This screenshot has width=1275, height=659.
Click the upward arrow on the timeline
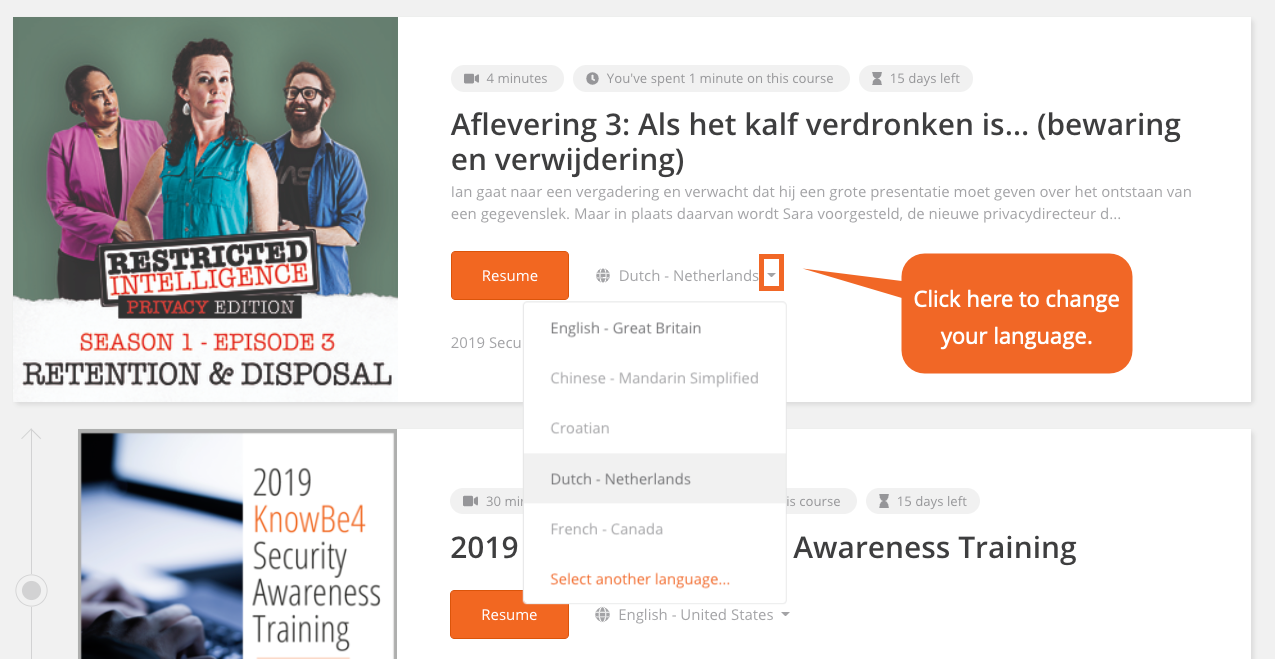click(31, 436)
